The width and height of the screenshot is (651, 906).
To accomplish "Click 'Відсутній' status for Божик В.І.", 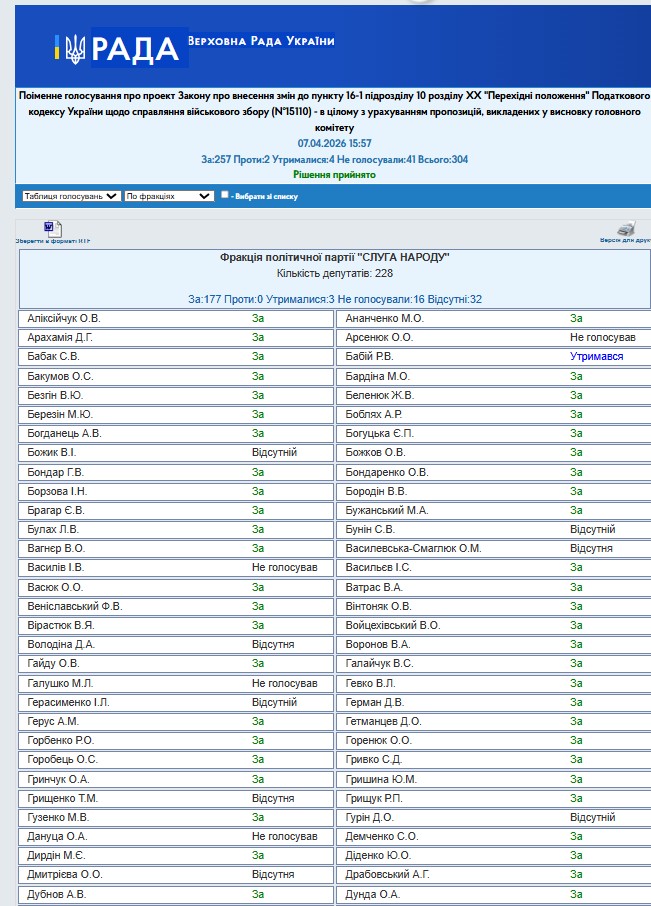I will (274, 452).
